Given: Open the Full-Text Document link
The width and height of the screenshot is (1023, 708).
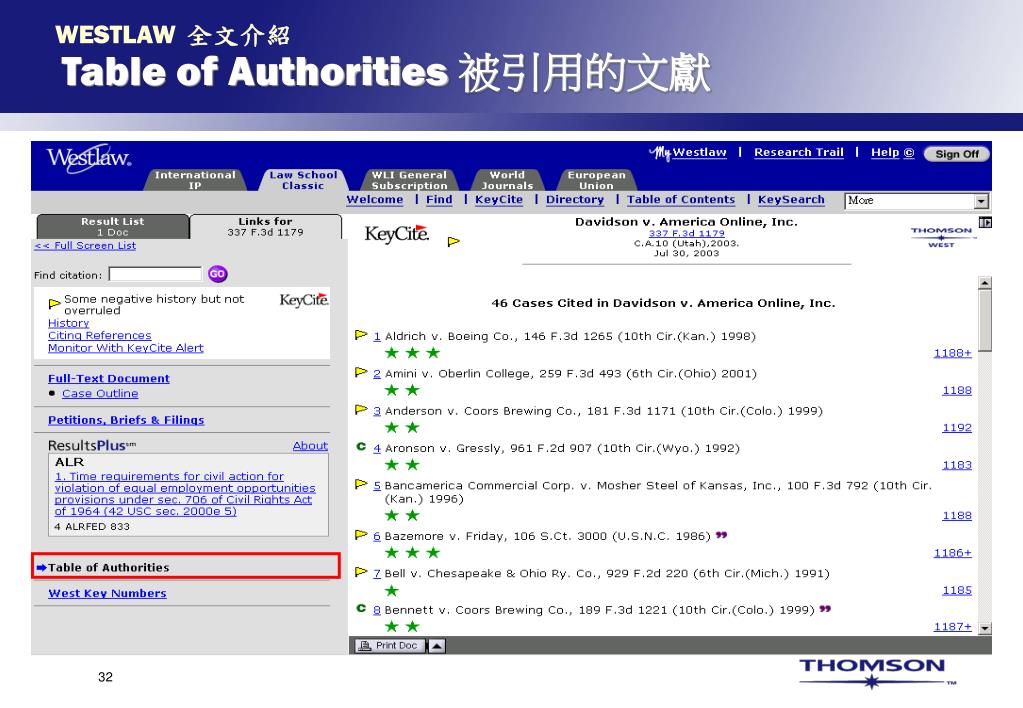Looking at the screenshot, I should coord(109,378).
